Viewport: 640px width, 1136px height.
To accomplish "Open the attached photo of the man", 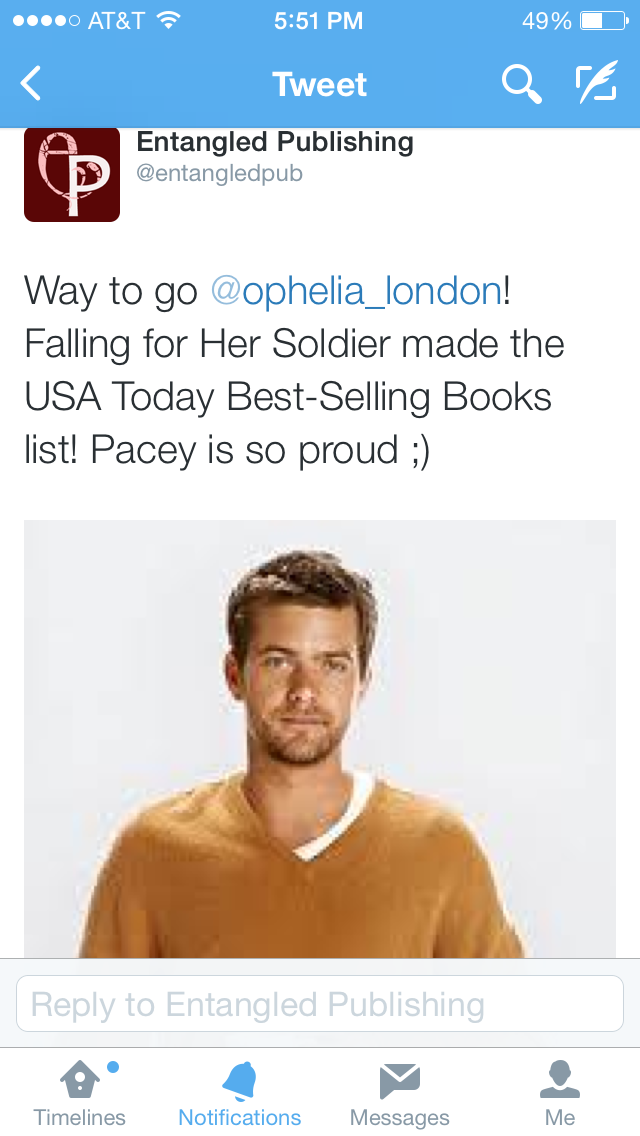I will click(320, 740).
